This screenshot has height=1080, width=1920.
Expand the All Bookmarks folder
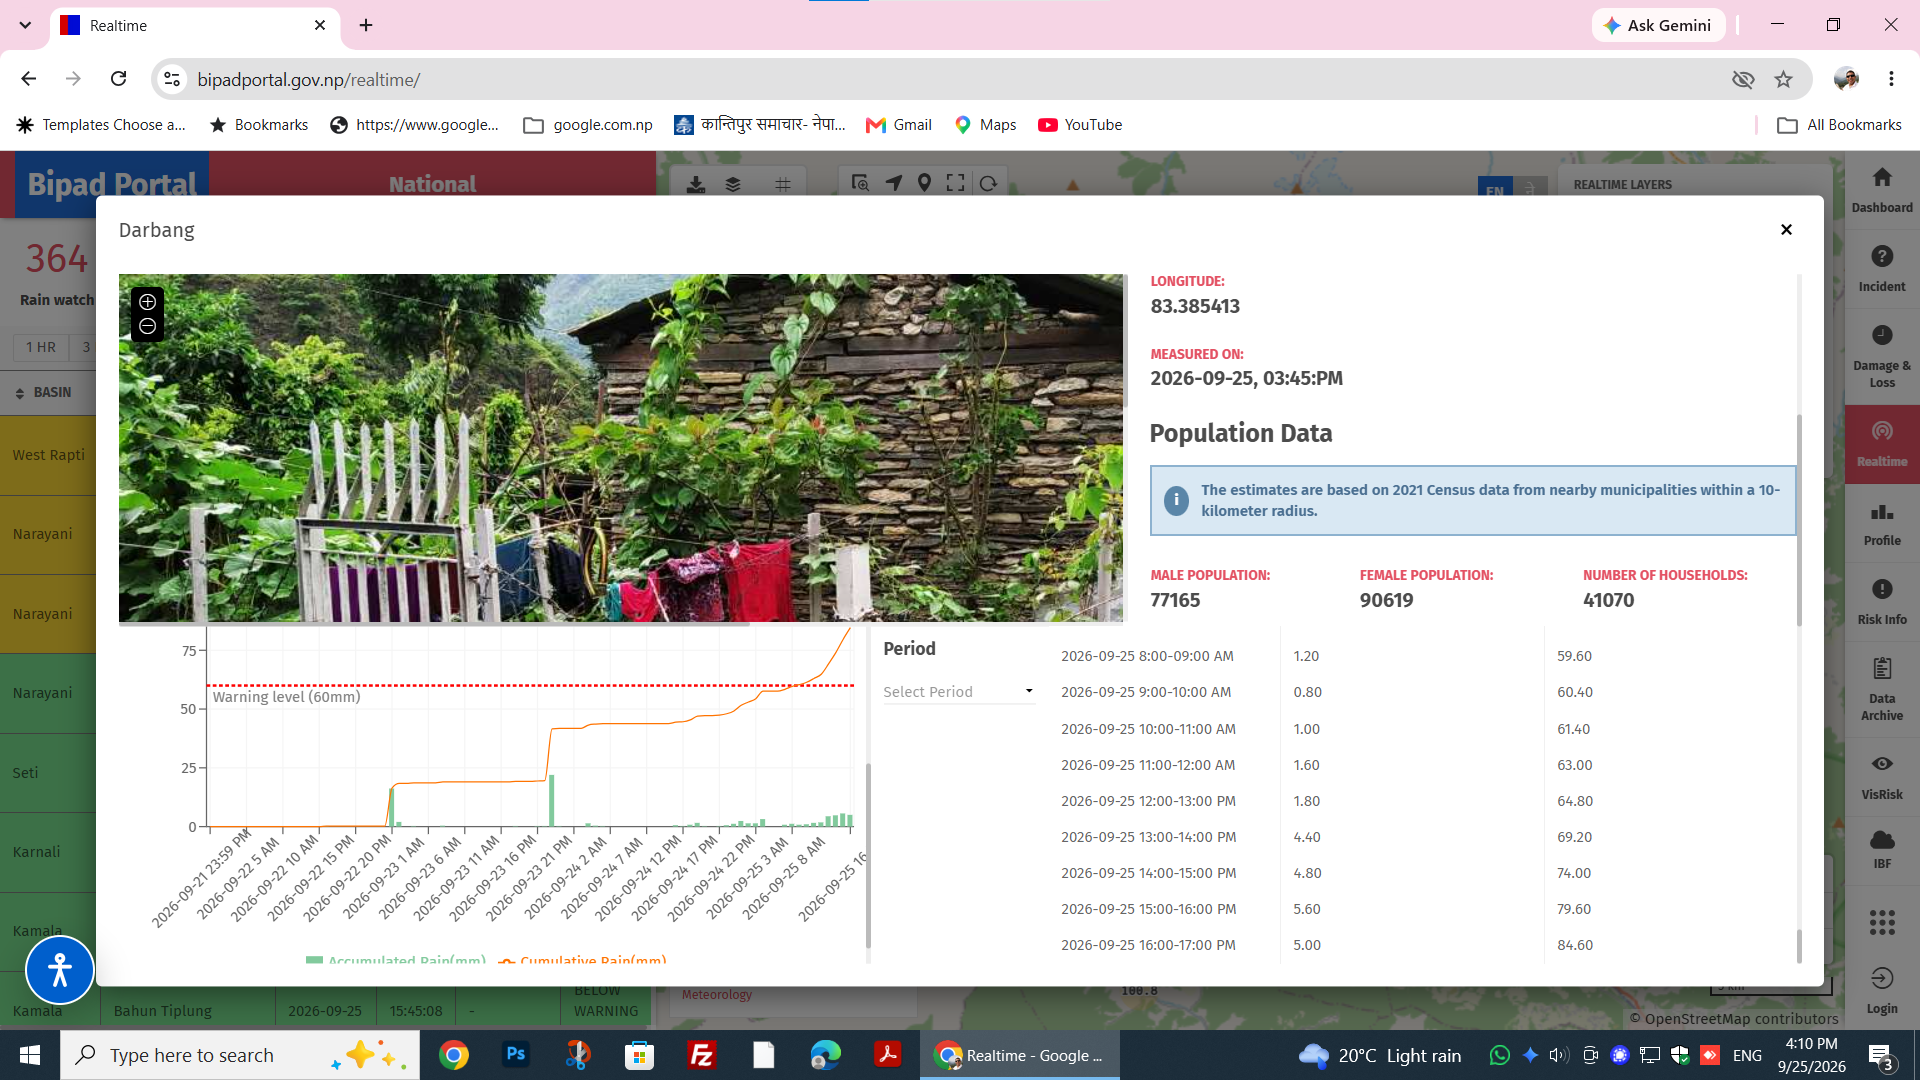tap(1839, 125)
